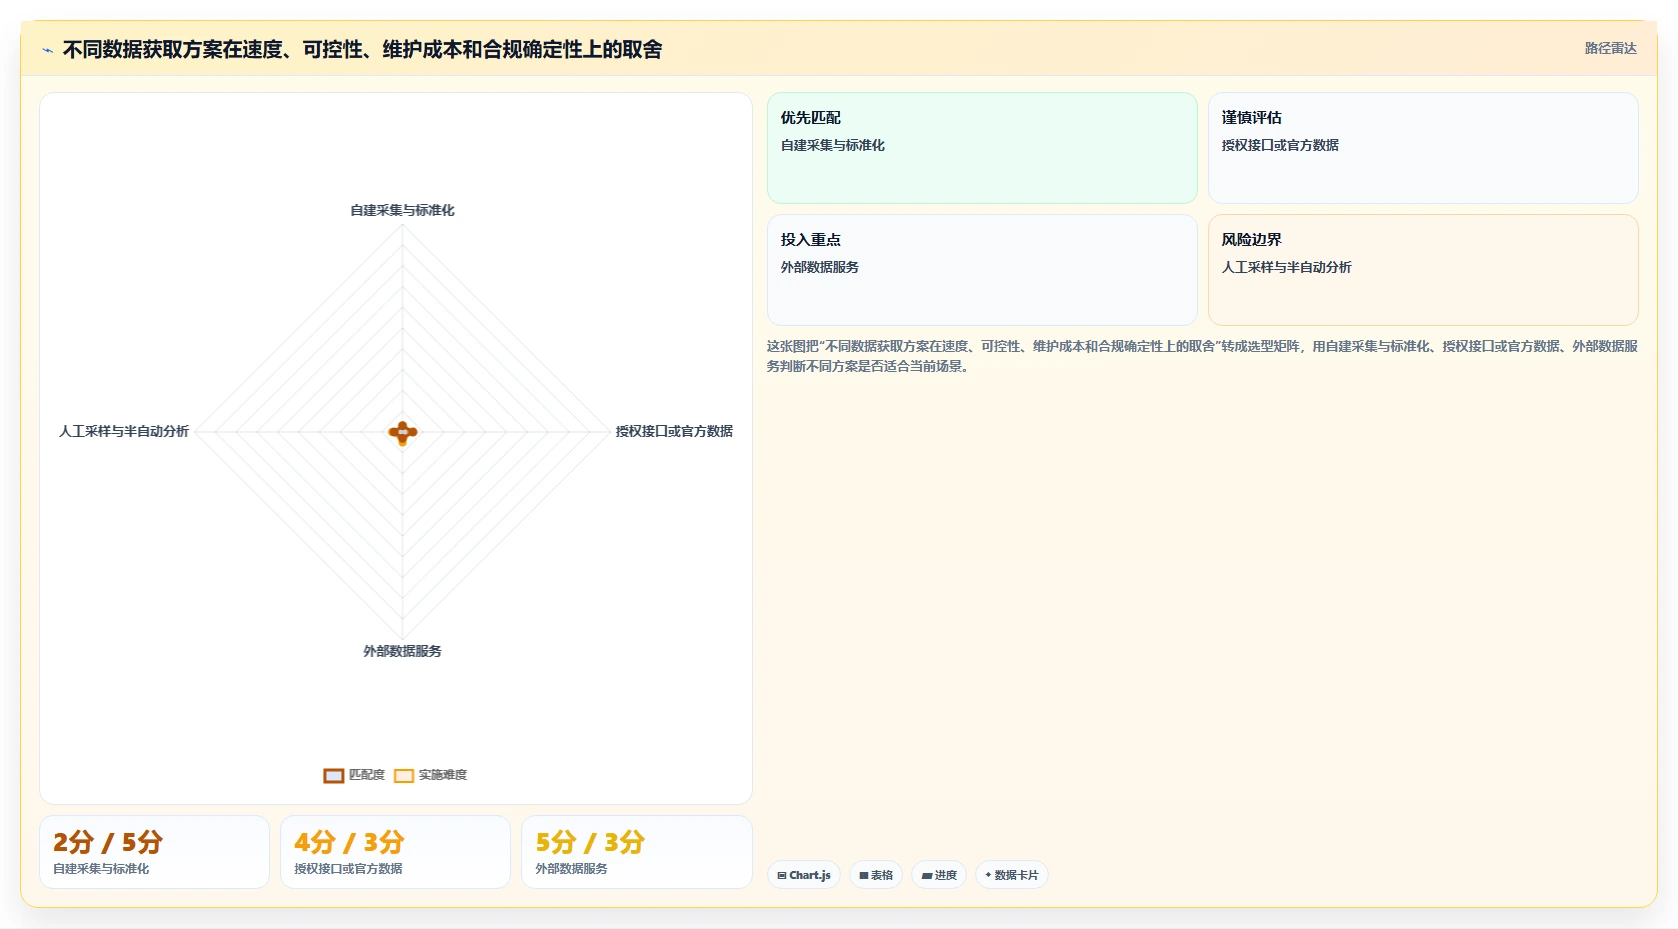Click the 路径雷达 label in the header
The width and height of the screenshot is (1678, 929).
tap(1610, 48)
